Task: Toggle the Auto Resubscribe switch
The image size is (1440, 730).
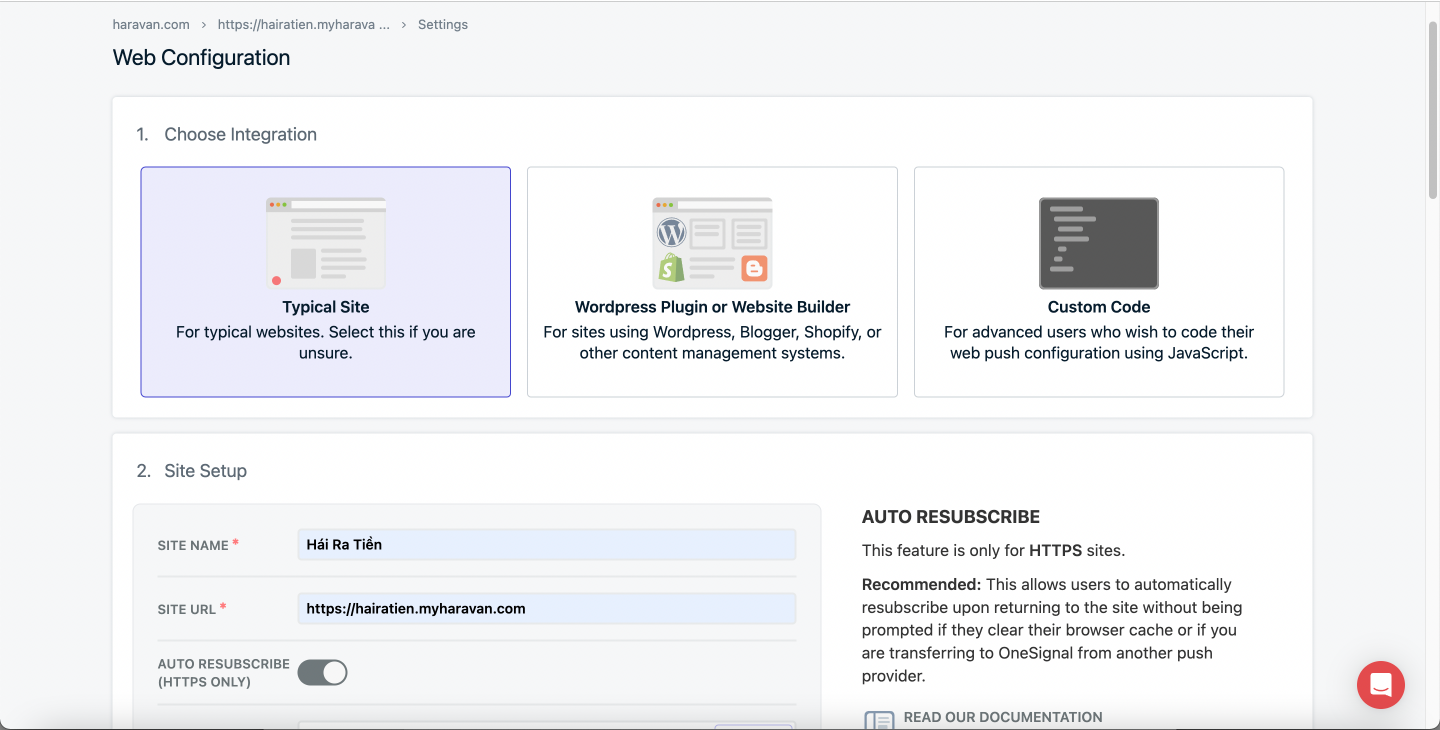Action: (x=322, y=673)
